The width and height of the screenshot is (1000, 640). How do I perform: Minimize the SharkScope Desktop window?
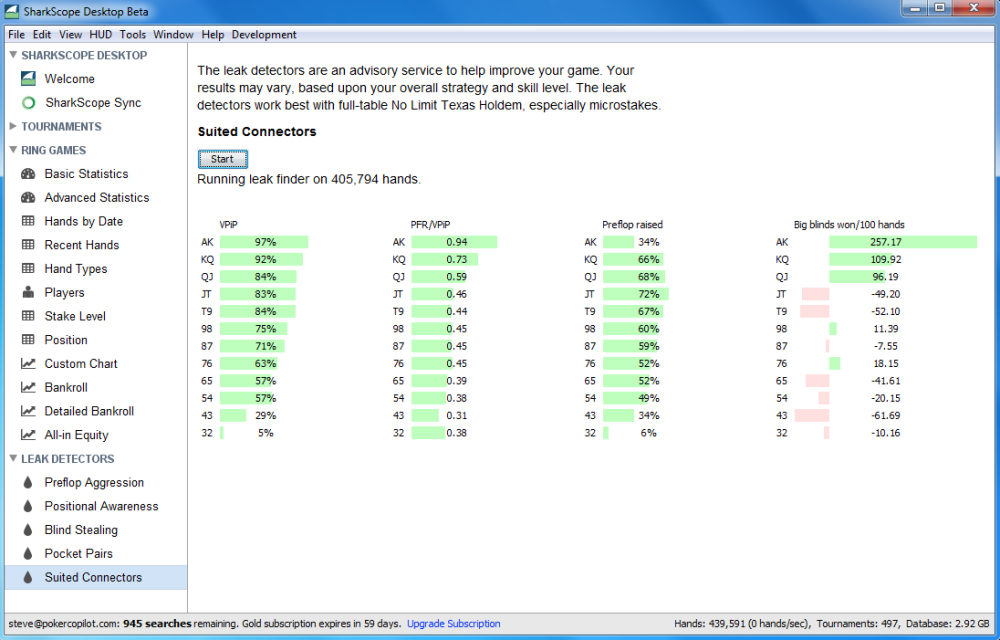coord(916,8)
